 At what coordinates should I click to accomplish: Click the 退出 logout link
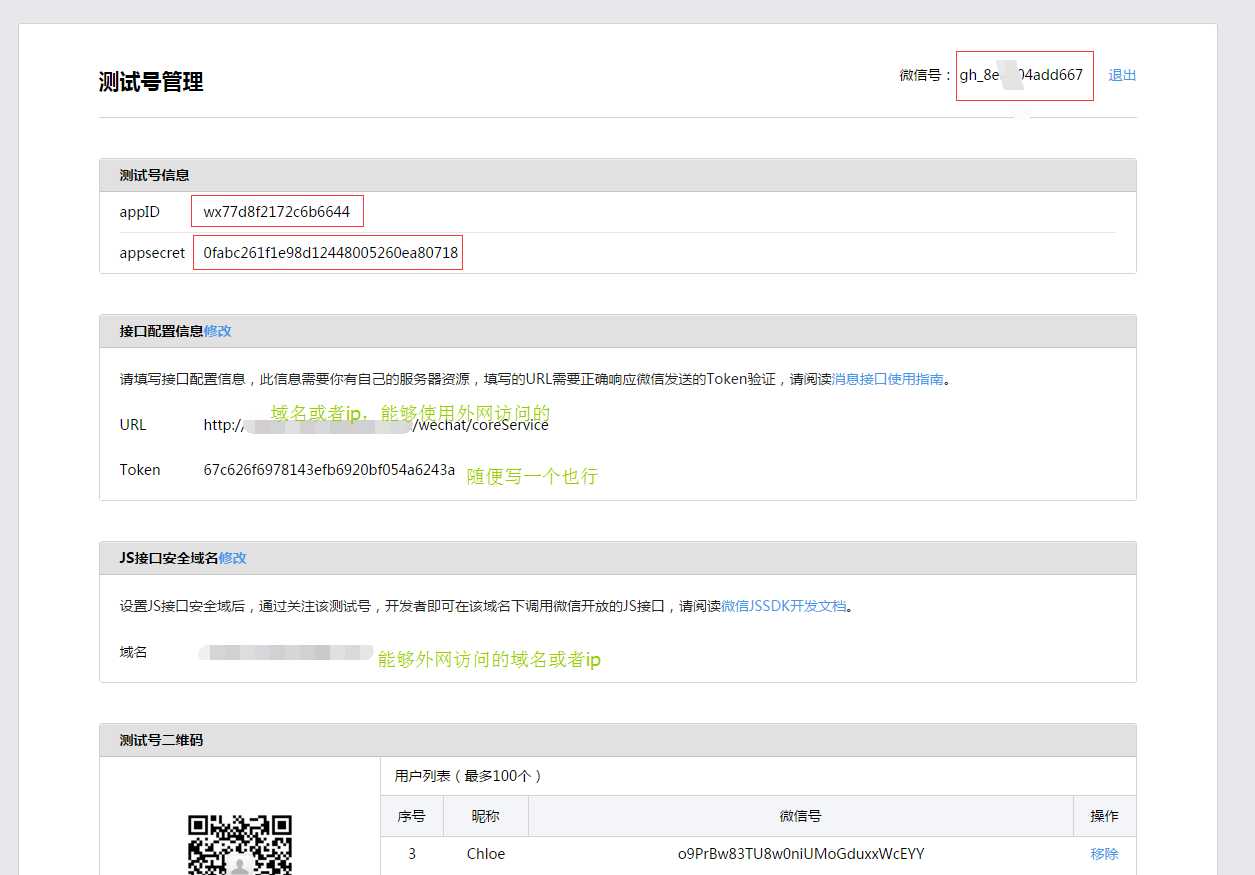pos(1122,75)
